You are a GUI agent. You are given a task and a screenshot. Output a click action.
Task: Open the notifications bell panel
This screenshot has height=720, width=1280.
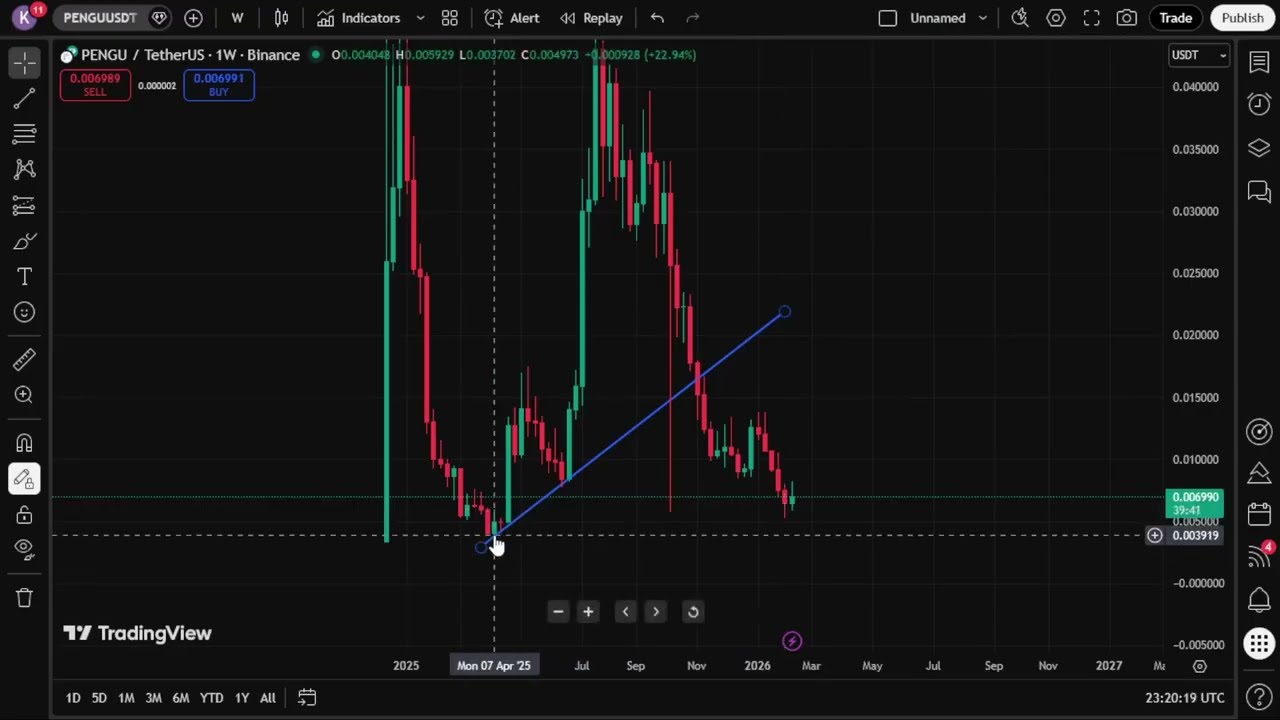click(1259, 599)
